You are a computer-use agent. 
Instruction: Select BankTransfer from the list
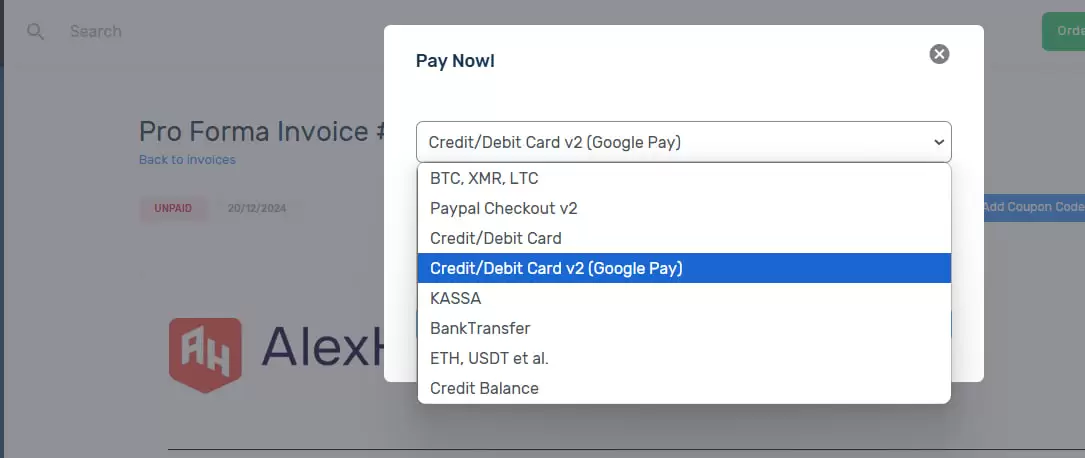click(x=684, y=328)
